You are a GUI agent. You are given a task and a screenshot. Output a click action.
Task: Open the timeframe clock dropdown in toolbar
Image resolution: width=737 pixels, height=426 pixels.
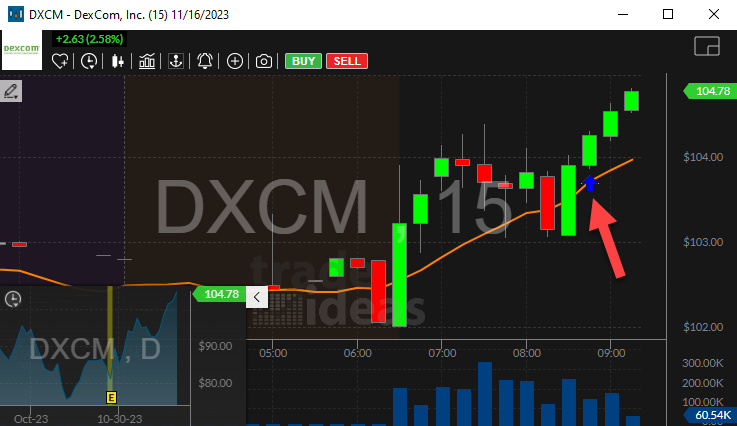[x=90, y=61]
